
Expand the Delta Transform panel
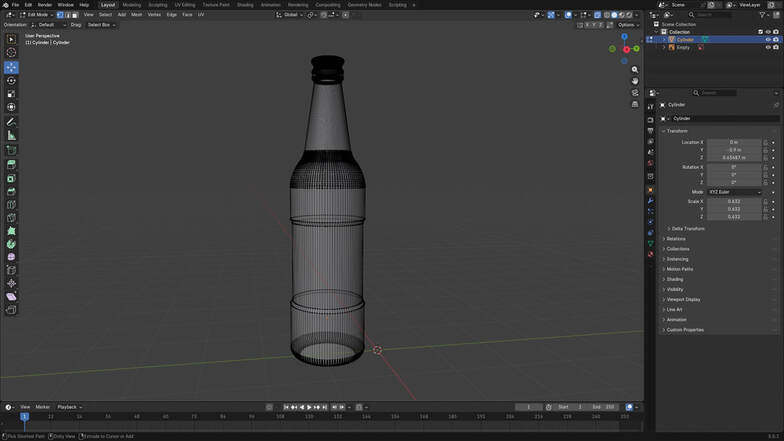688,228
